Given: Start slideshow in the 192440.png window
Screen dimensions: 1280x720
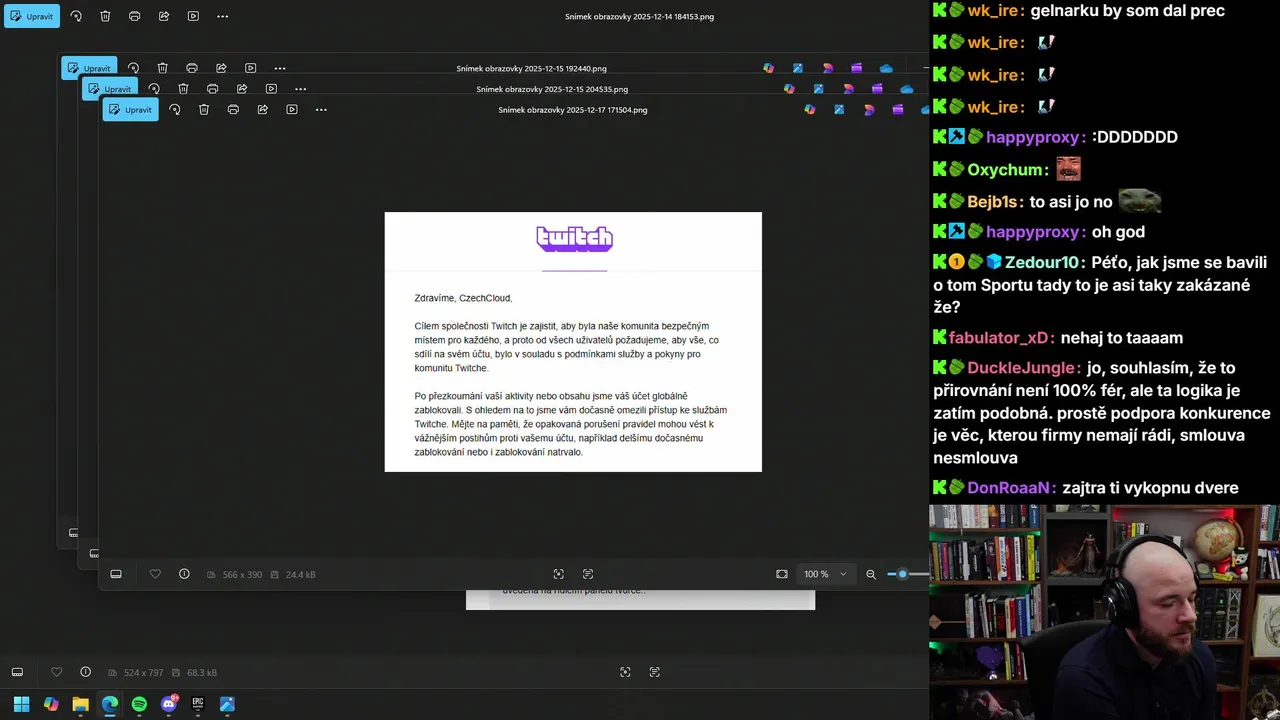Looking at the screenshot, I should click(250, 68).
